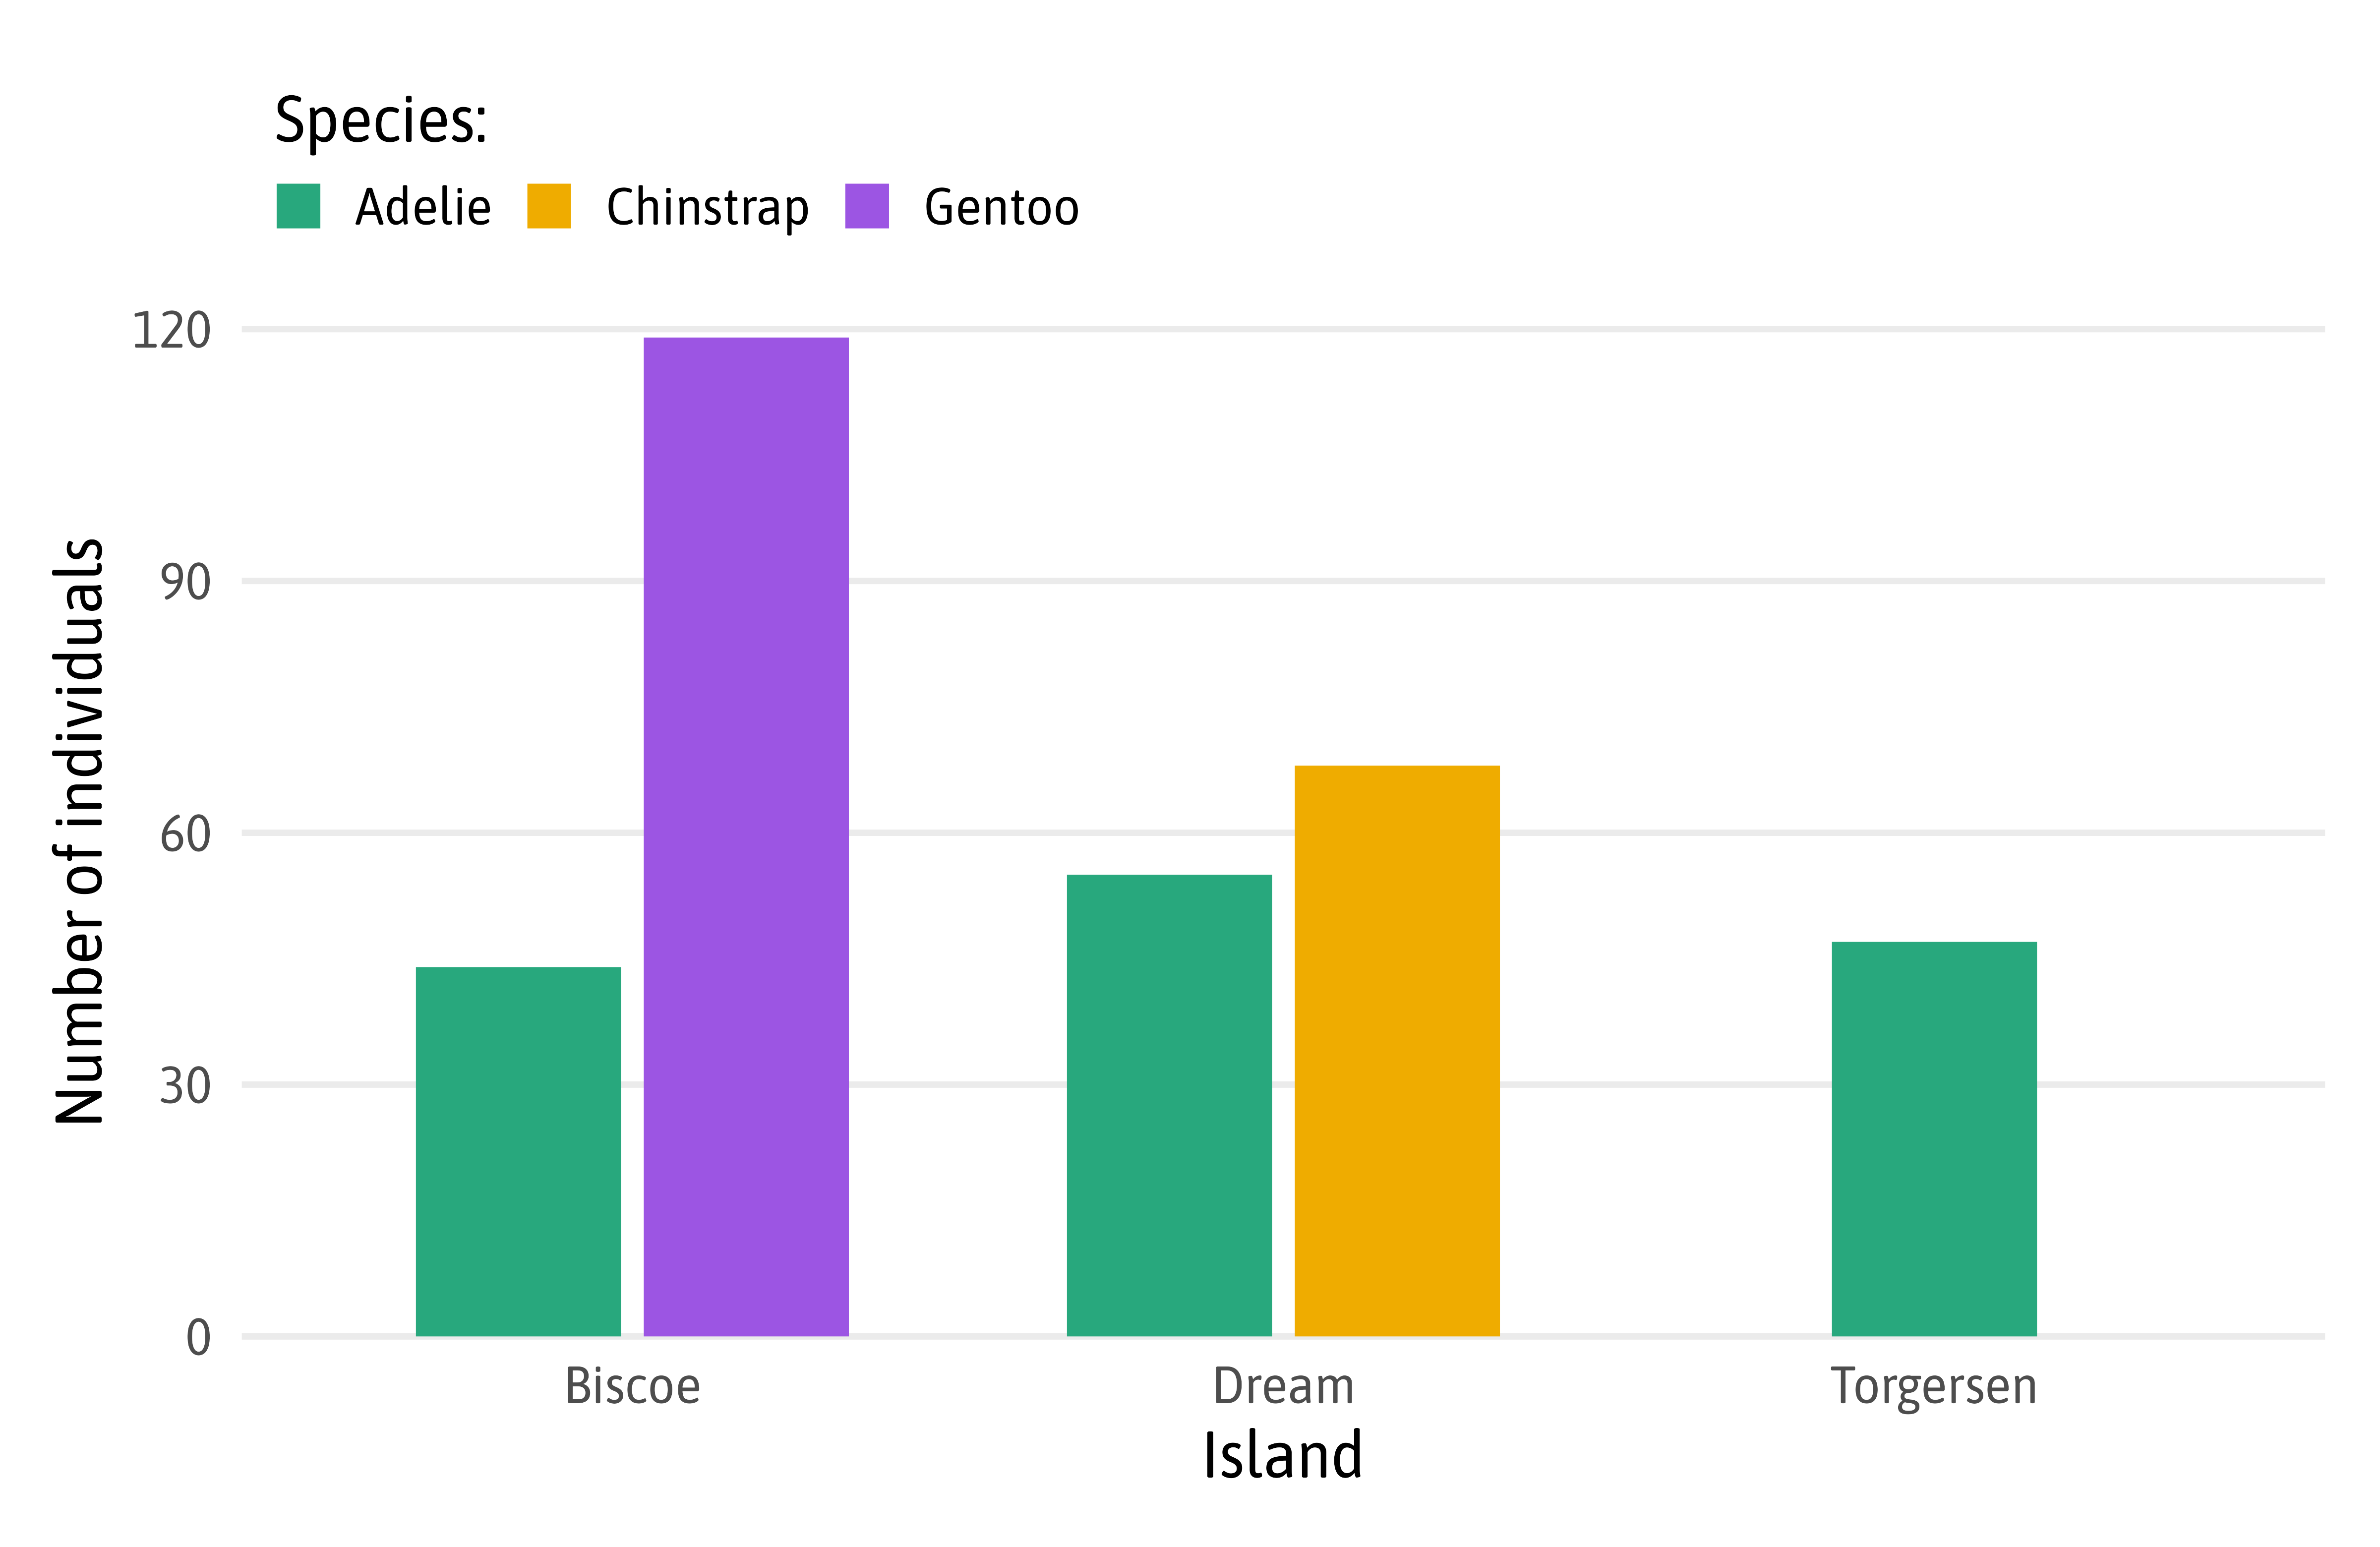
Task: Select the Chinstrap legend label text
Action: pyautogui.click(x=707, y=208)
